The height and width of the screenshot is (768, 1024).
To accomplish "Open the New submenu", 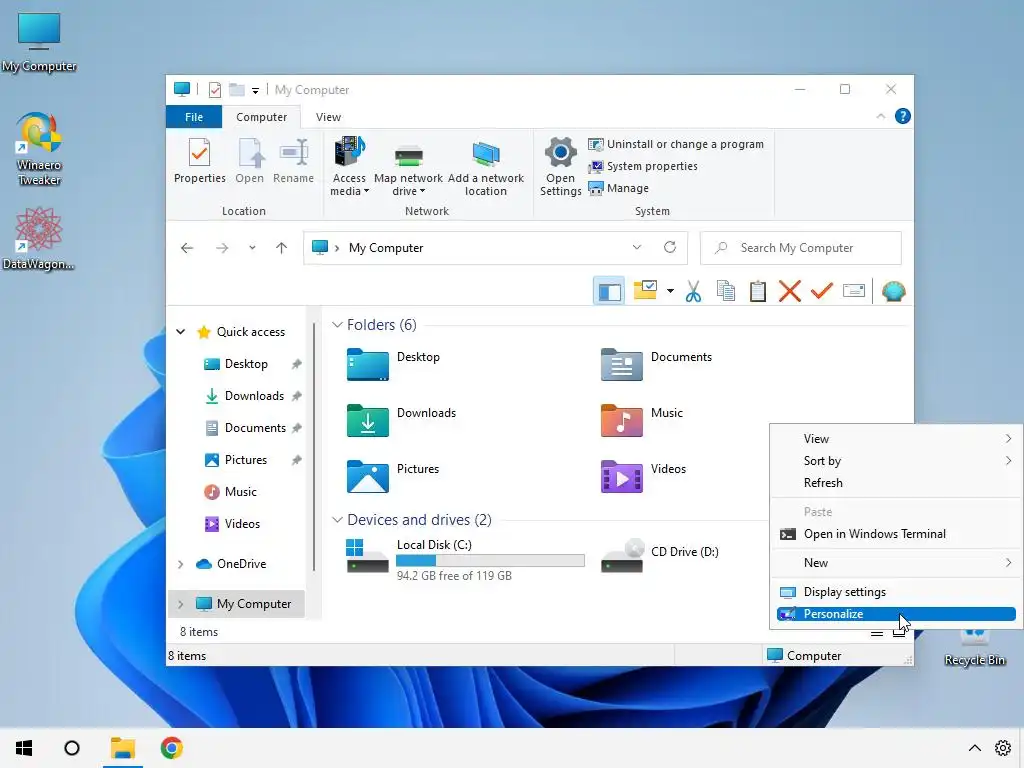I will click(x=896, y=563).
